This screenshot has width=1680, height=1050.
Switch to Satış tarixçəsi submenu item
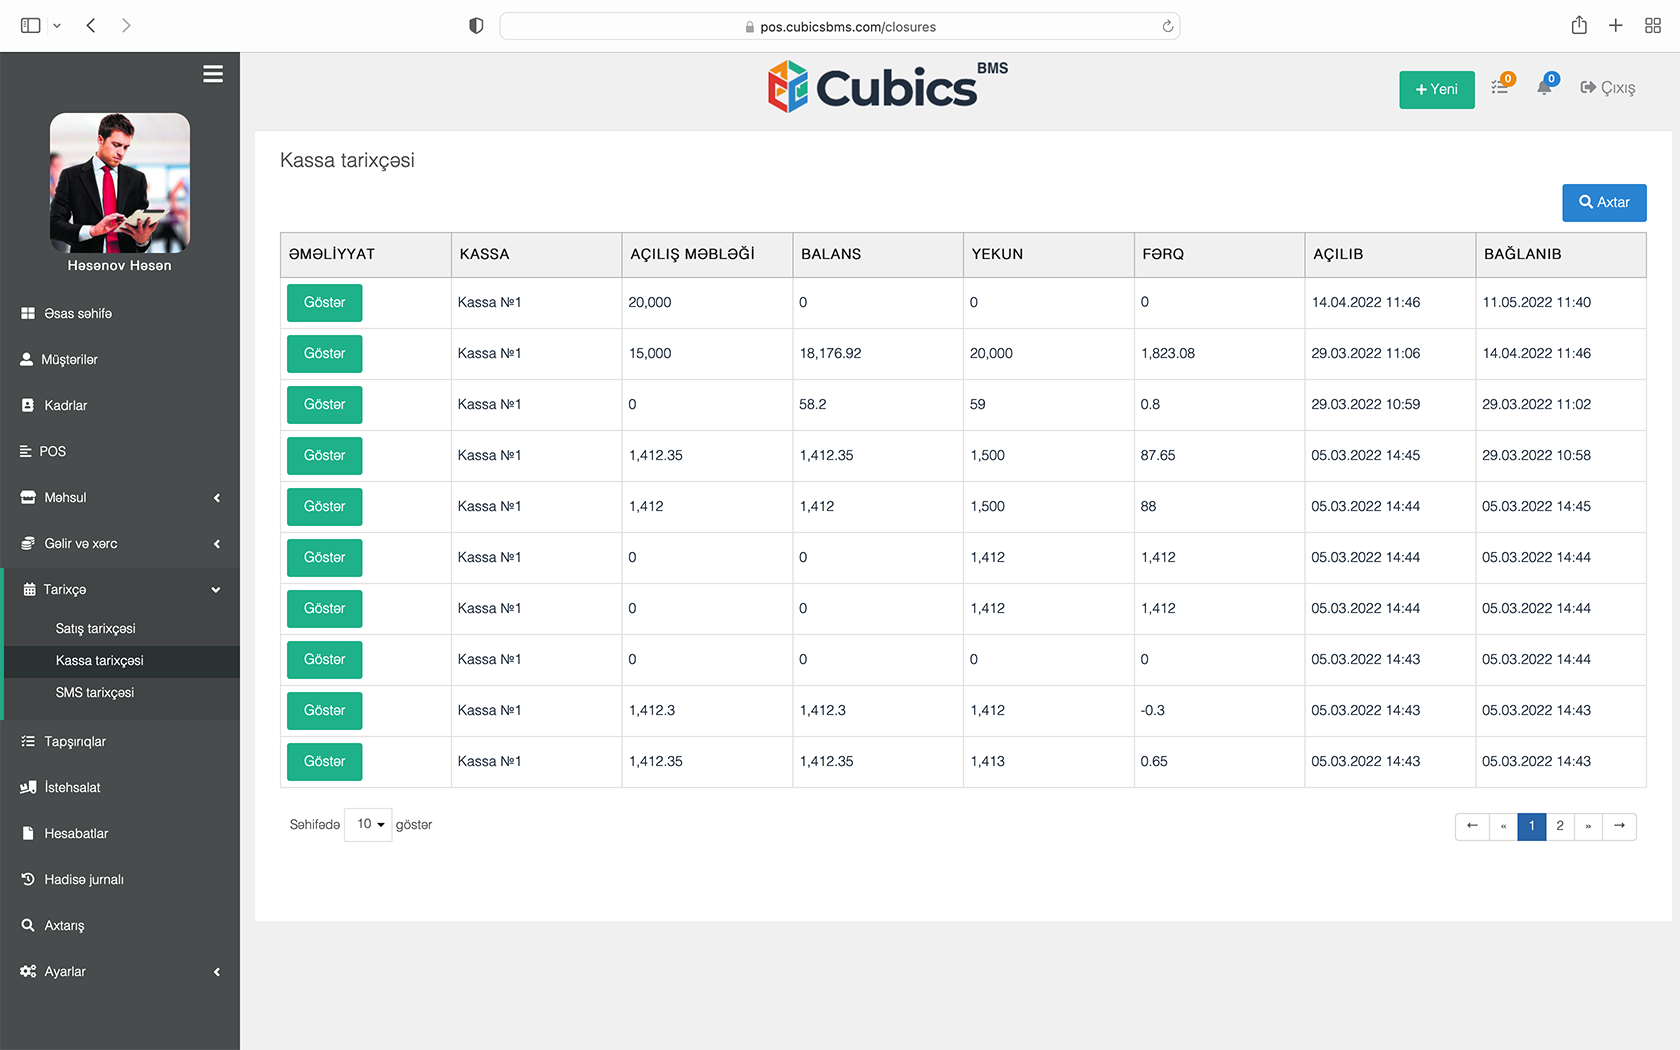click(x=95, y=628)
